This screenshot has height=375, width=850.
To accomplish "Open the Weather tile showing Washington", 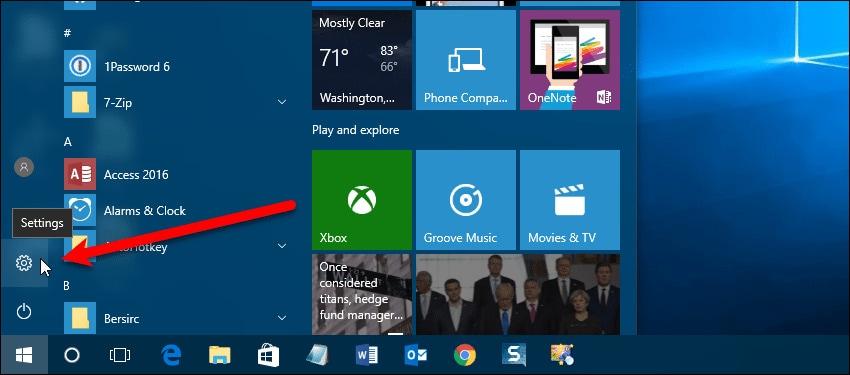I will coord(362,60).
